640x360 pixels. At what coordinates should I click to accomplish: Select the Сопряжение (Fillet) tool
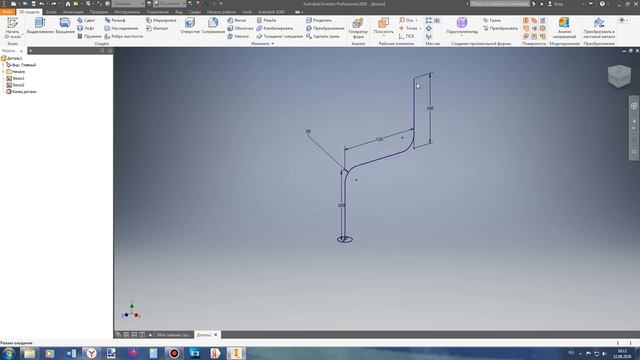point(213,26)
